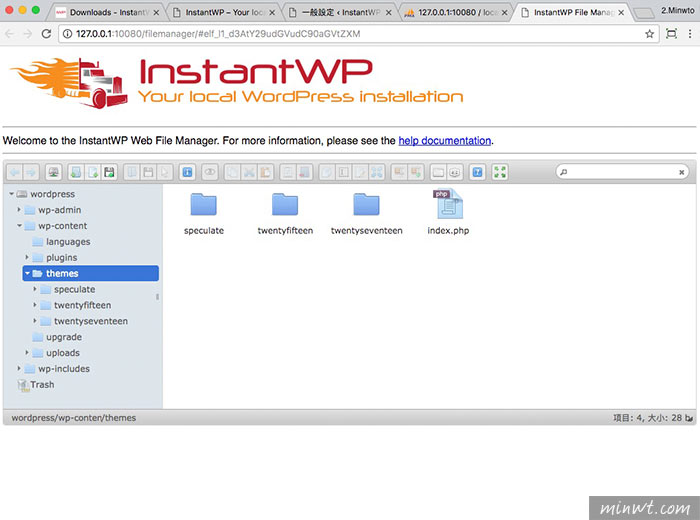Click the Open toolbar icon

coord(132,172)
